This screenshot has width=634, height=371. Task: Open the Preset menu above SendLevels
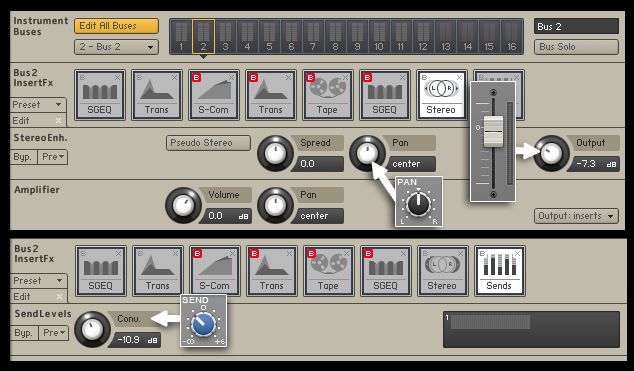39,281
